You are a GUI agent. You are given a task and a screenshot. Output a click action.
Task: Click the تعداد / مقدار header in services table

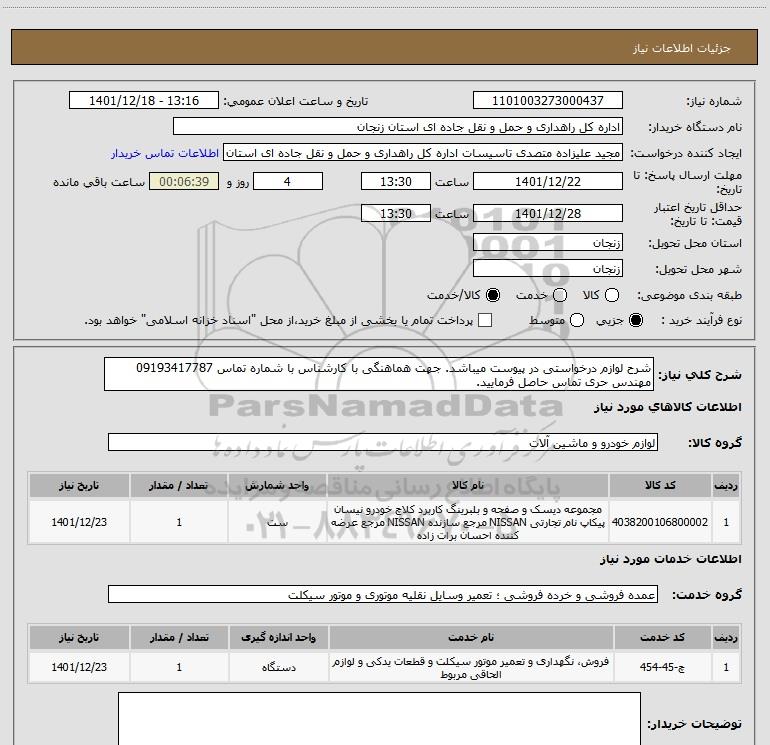179,637
